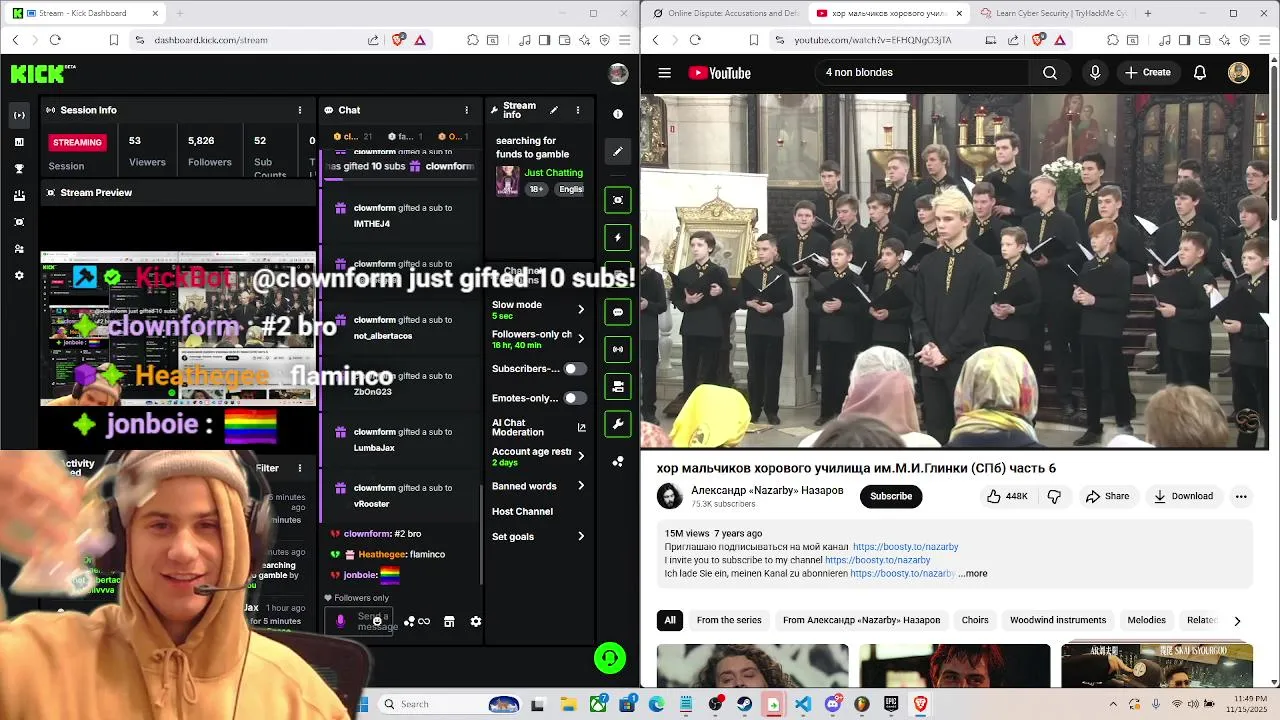Reload the YouTube browser page
Screen dimensions: 1280x720
(x=695, y=40)
